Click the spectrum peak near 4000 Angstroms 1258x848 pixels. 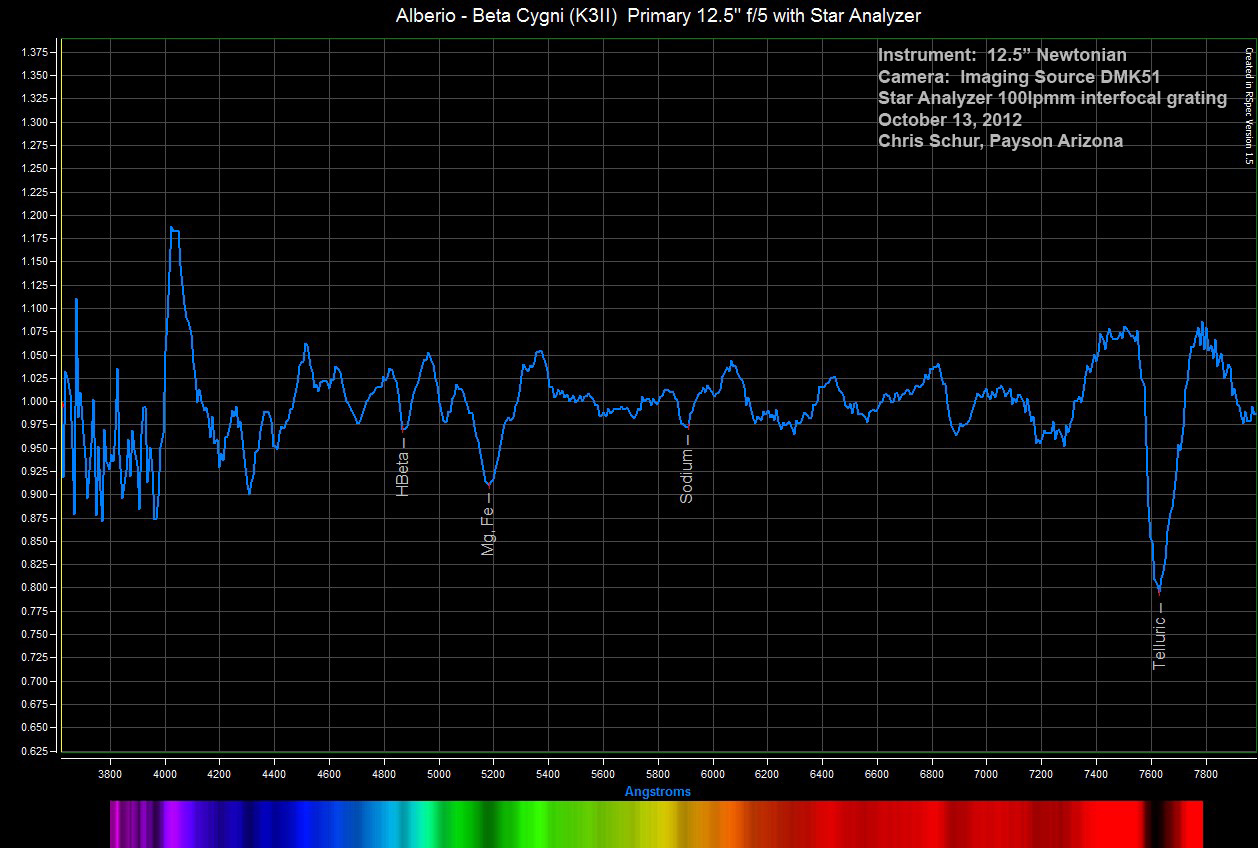(174, 230)
